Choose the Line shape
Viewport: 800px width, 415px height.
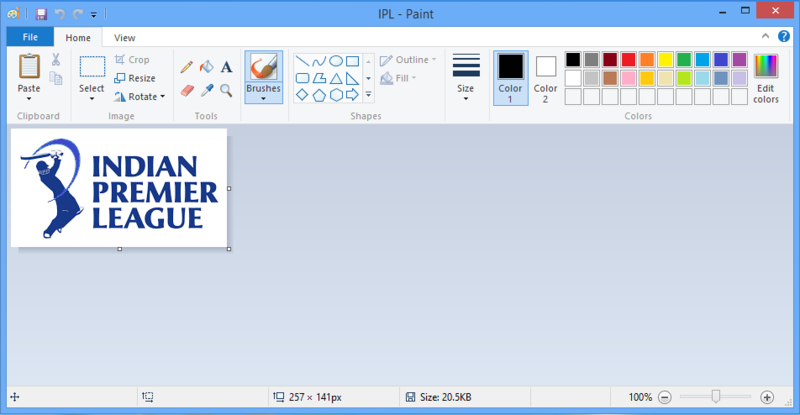(302, 61)
